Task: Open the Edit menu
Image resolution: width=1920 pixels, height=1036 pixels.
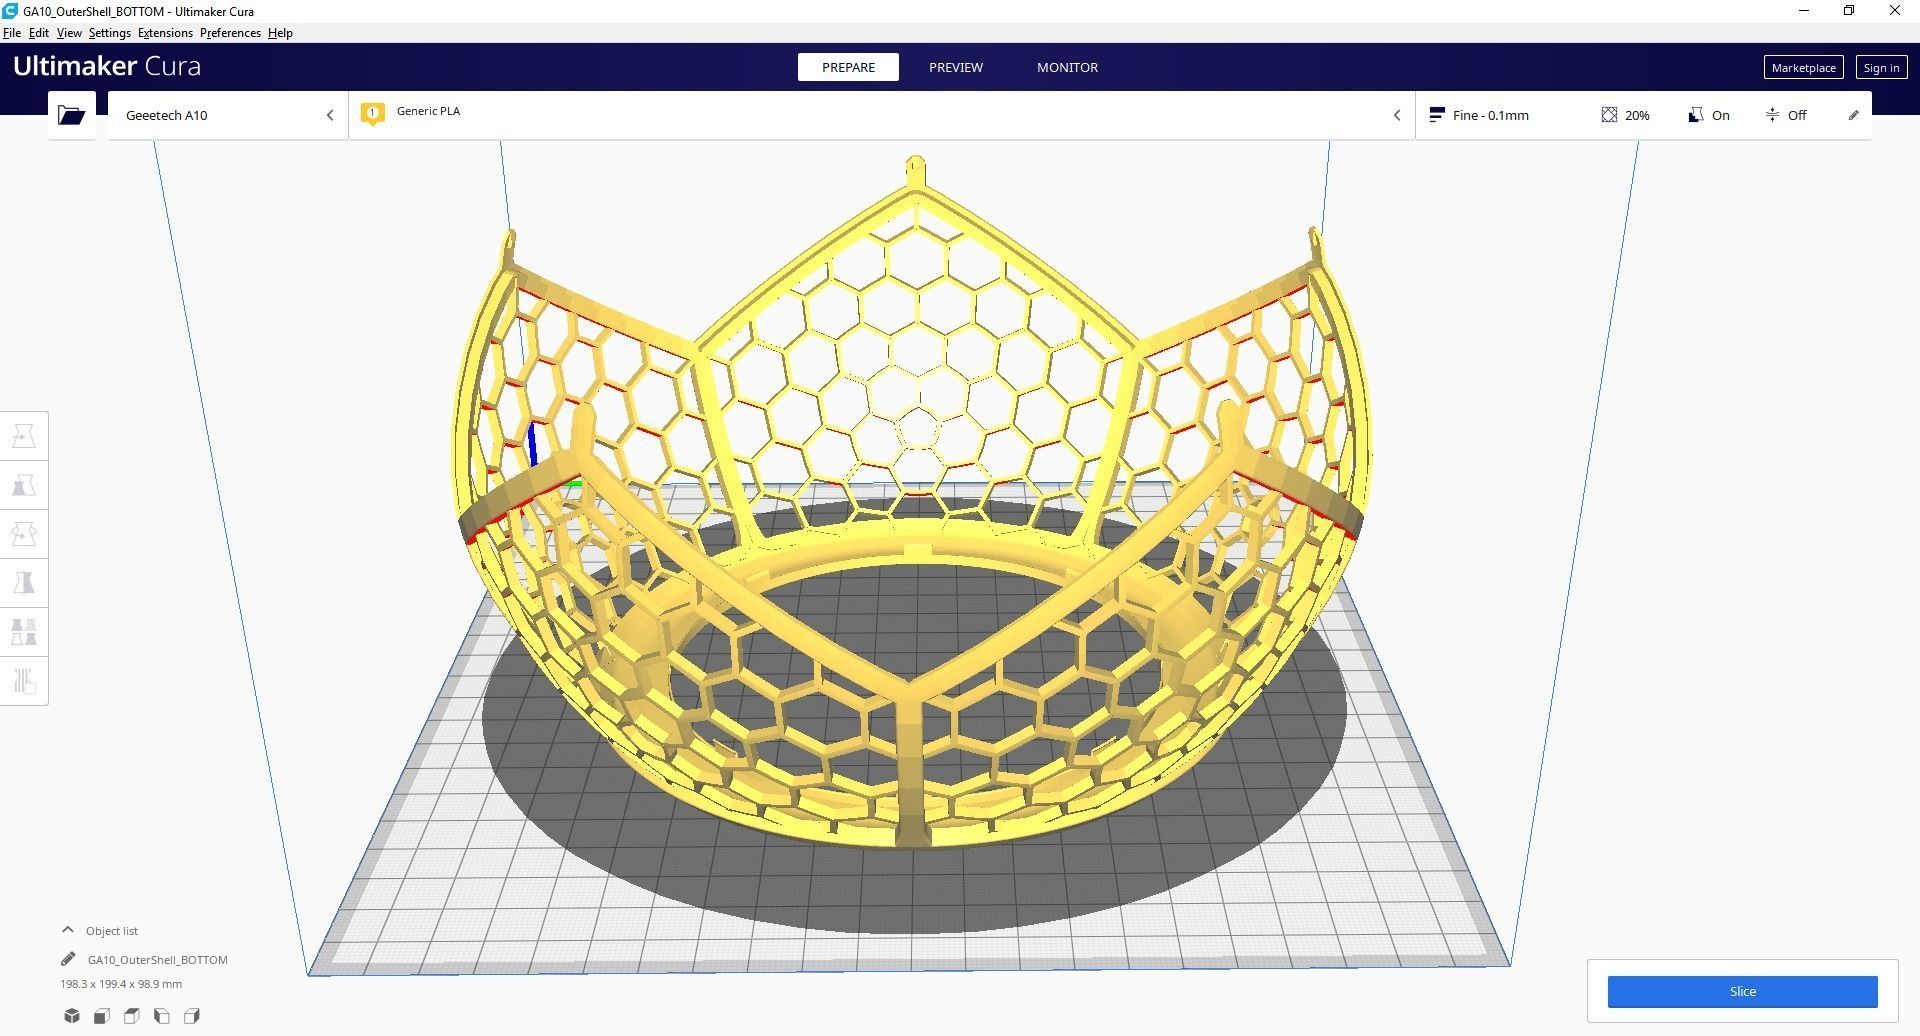Action: pyautogui.click(x=39, y=33)
